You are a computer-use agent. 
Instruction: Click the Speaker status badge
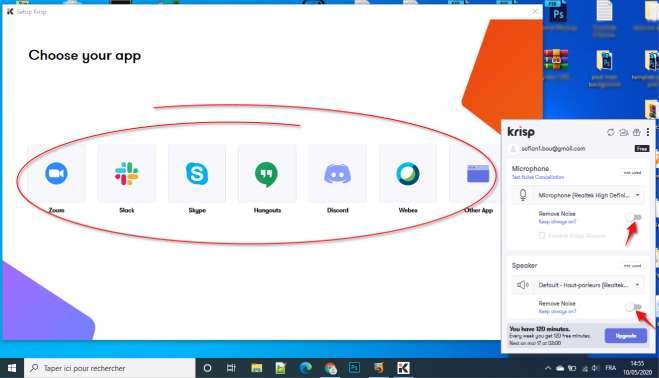632,266
